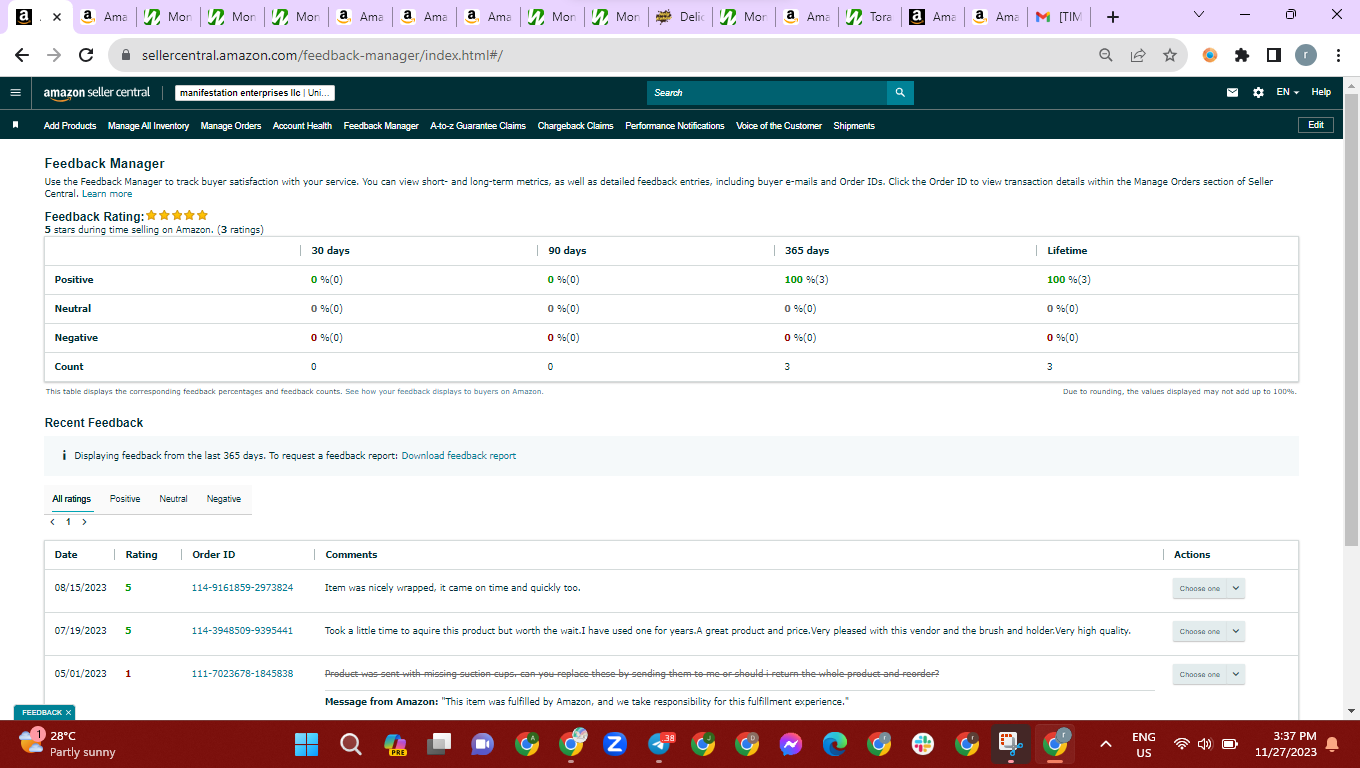
Task: Go back with the browser back arrow
Action: click(22, 55)
